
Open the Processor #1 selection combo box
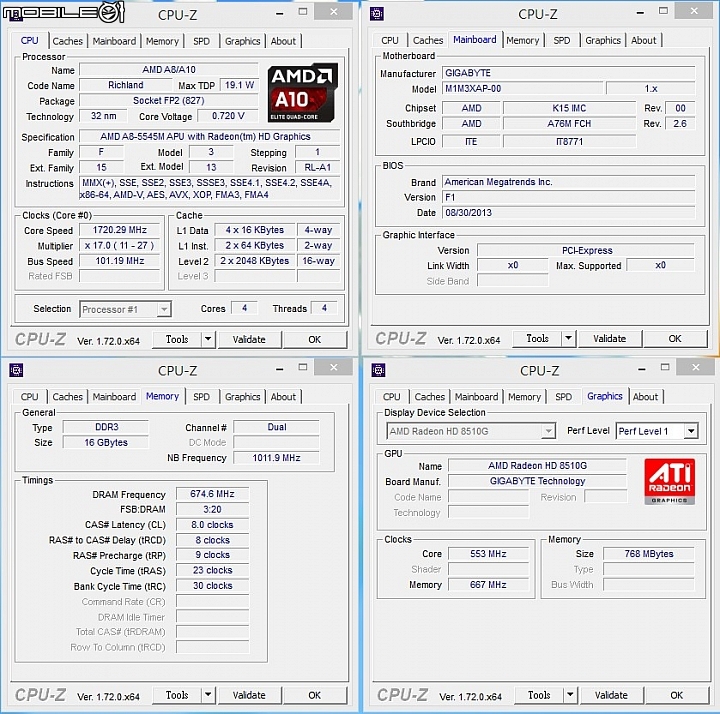pos(125,309)
